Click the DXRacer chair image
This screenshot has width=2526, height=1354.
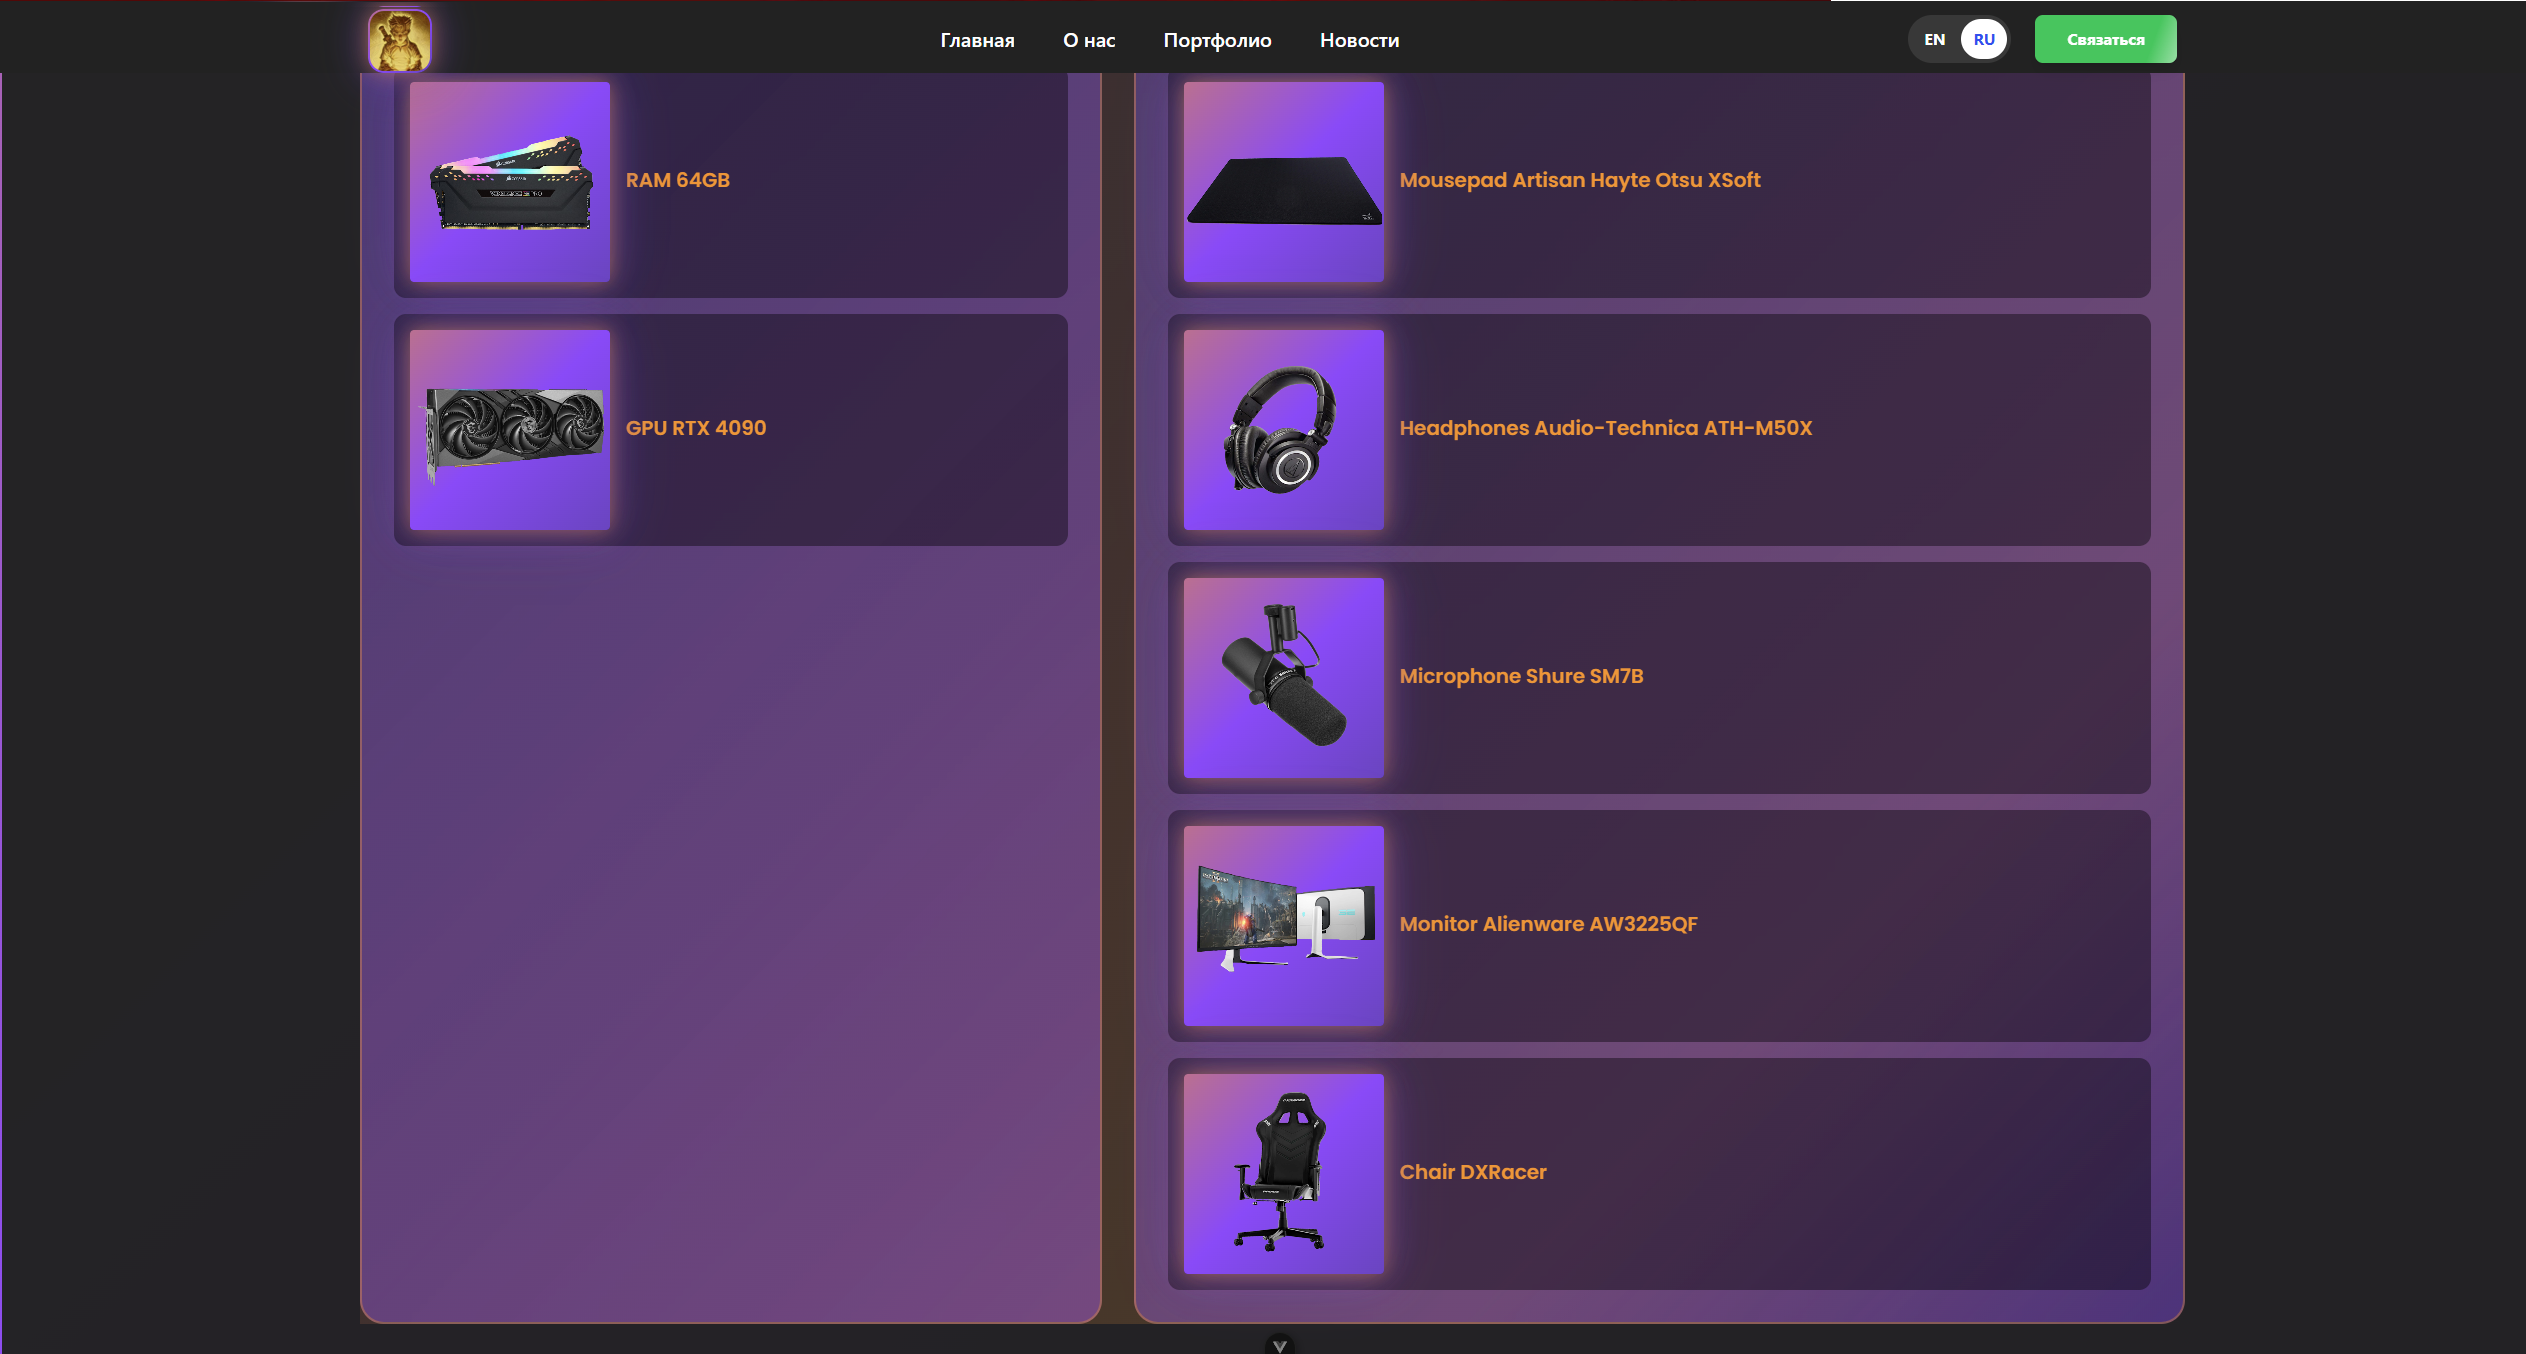coord(1284,1174)
